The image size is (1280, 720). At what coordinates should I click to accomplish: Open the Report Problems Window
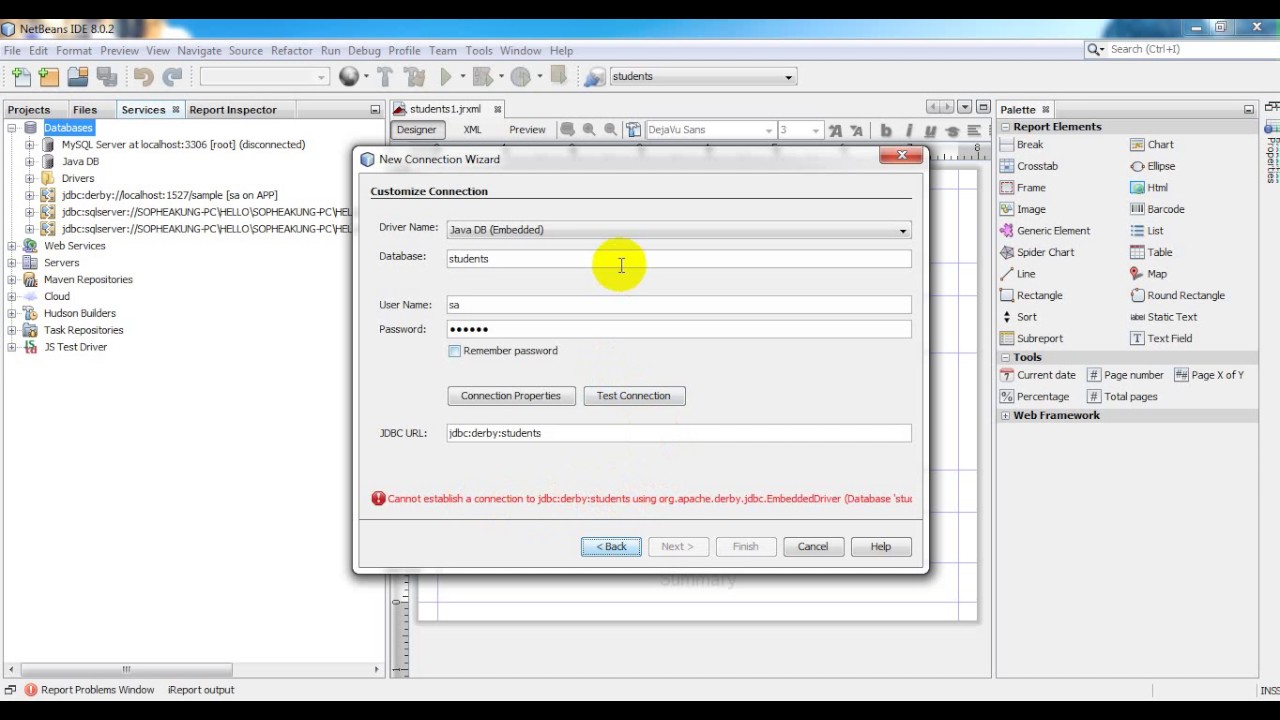(x=88, y=690)
